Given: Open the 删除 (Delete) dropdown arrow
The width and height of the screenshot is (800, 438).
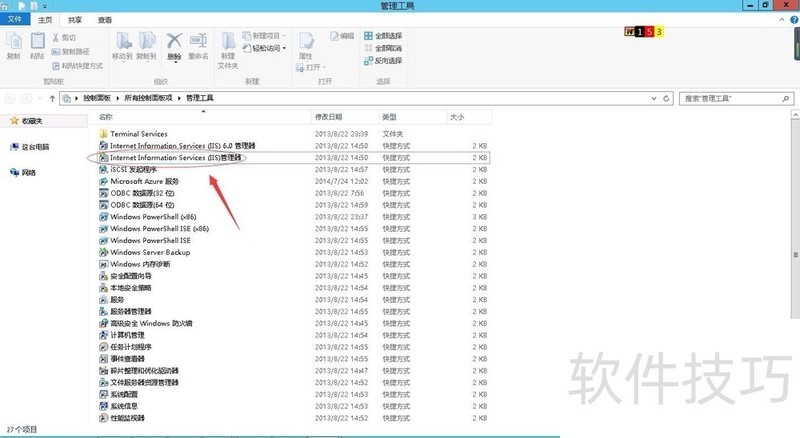Looking at the screenshot, I should pyautogui.click(x=175, y=61).
